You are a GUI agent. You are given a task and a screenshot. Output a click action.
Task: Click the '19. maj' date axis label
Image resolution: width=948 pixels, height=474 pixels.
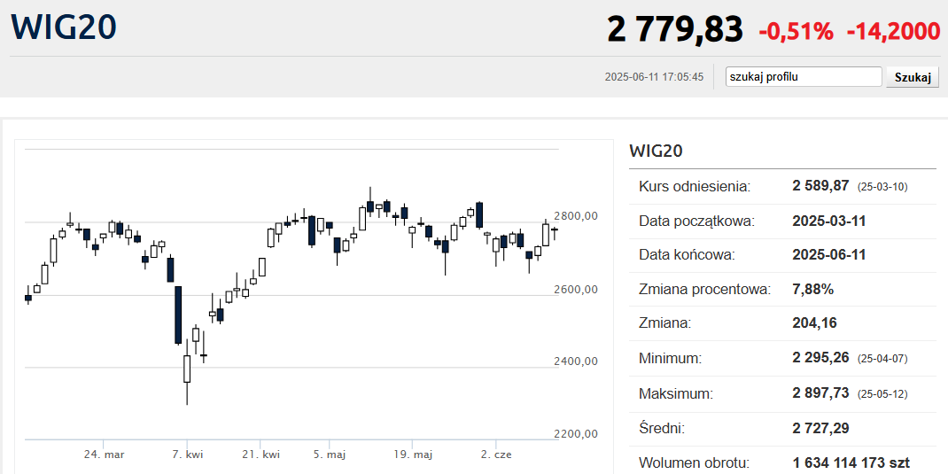(x=414, y=454)
